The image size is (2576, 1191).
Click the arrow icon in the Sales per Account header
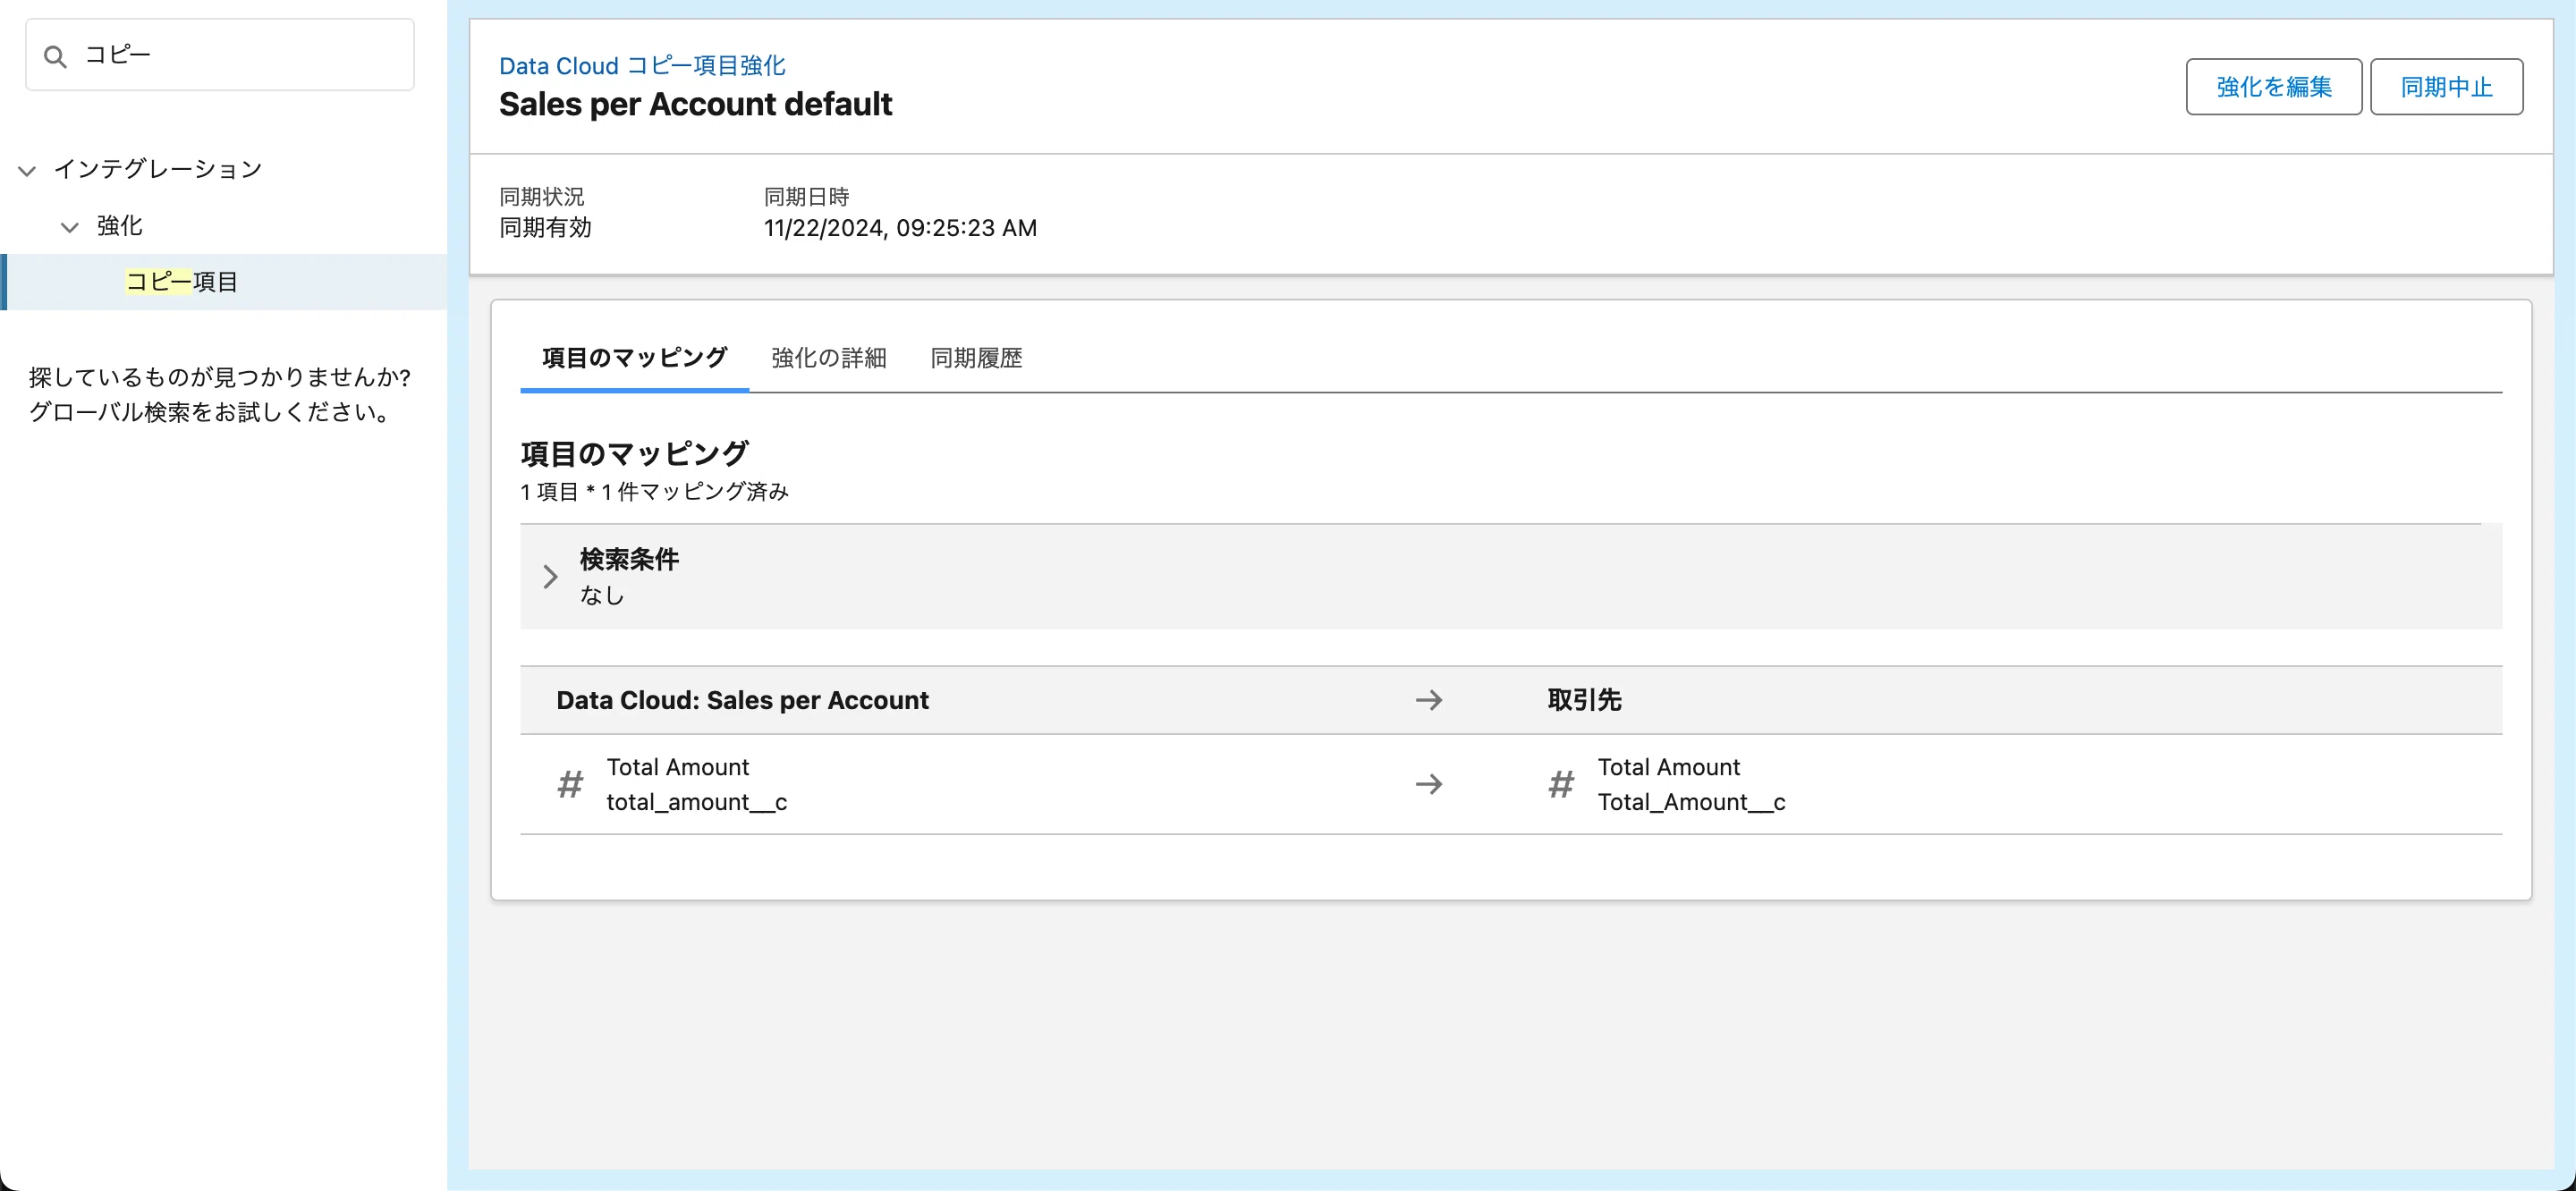tap(1429, 700)
